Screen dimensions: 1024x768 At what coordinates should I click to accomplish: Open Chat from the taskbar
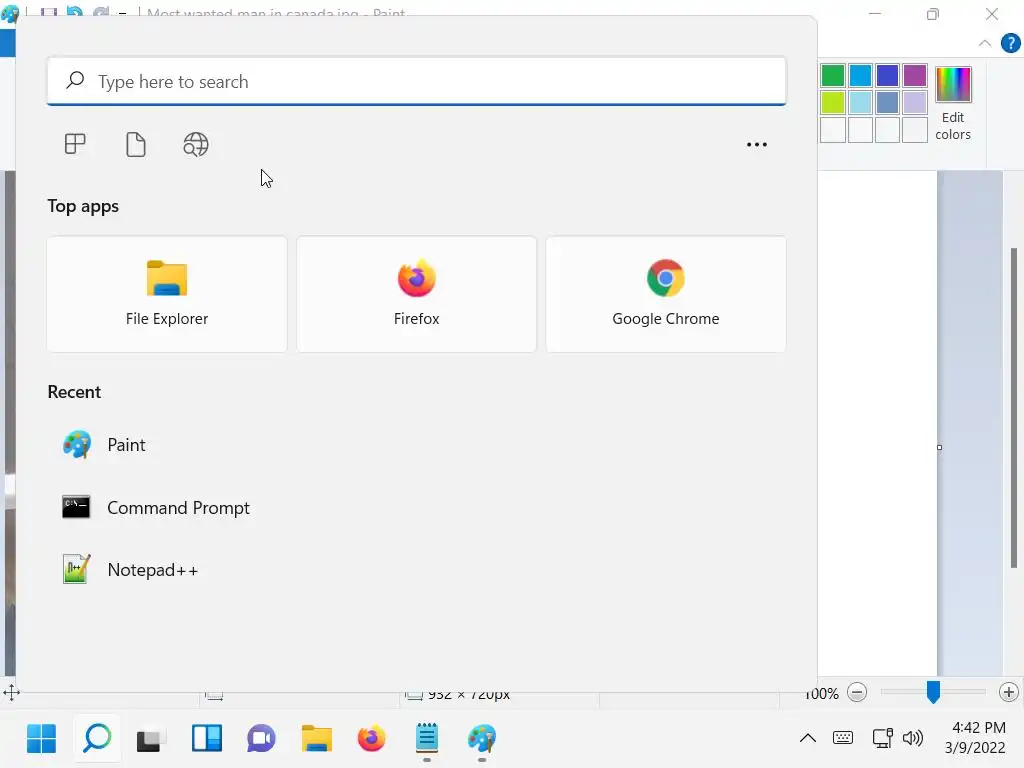coord(261,739)
